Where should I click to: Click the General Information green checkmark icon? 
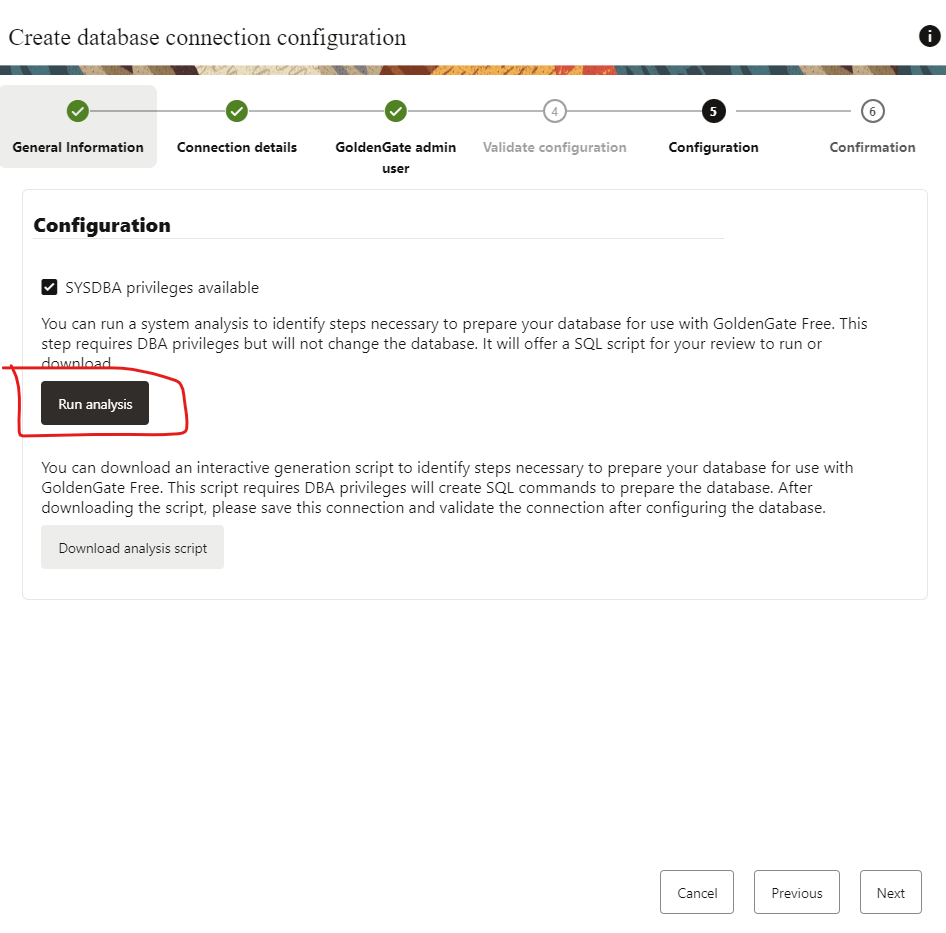[78, 111]
